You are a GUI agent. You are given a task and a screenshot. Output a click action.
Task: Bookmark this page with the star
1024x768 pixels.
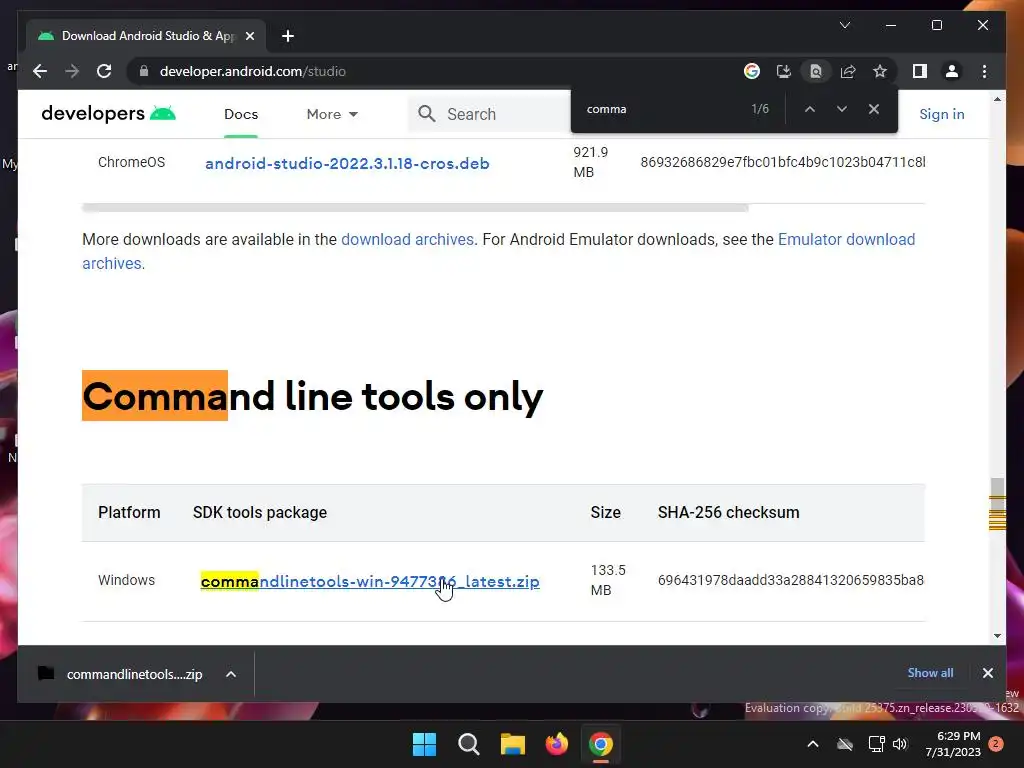pyautogui.click(x=880, y=71)
